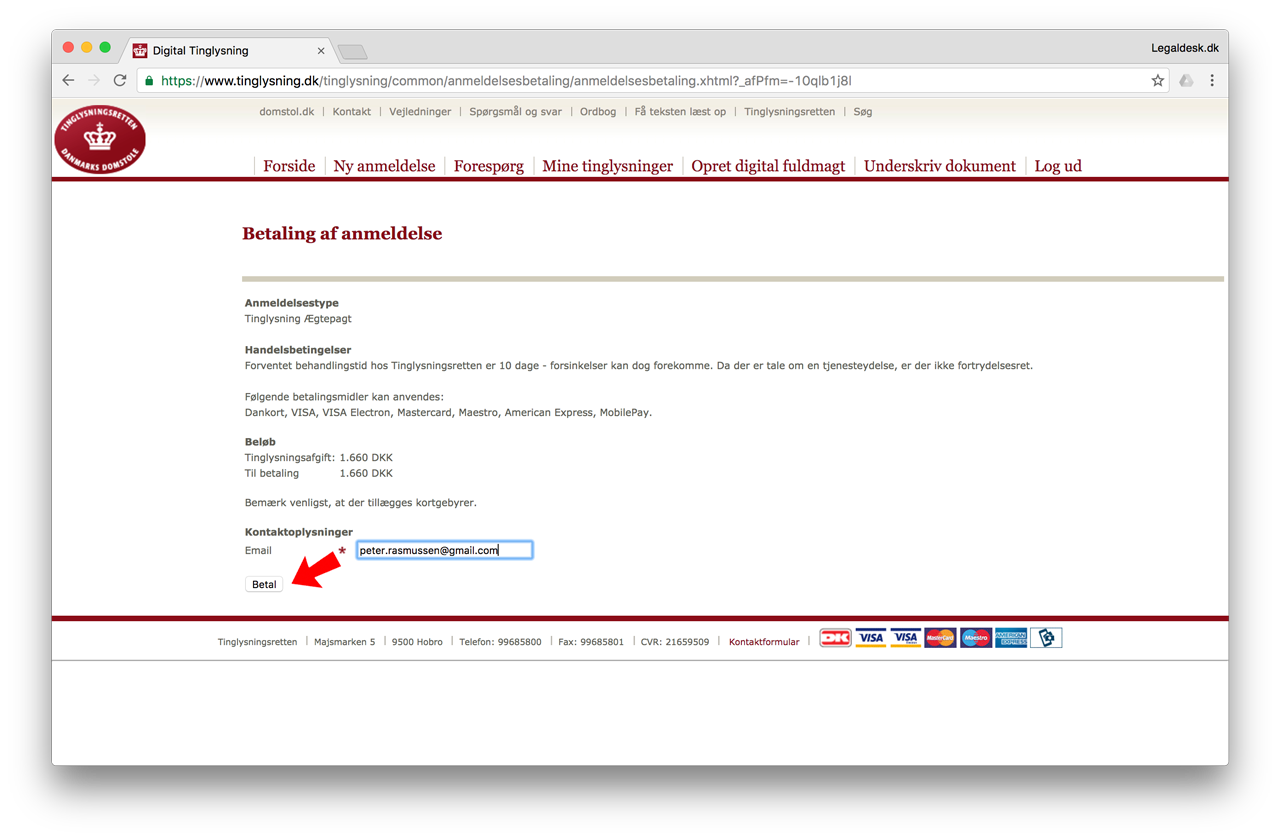Close the Digital Tinglysning tab
Image resolution: width=1280 pixels, height=839 pixels.
pyautogui.click(x=321, y=50)
